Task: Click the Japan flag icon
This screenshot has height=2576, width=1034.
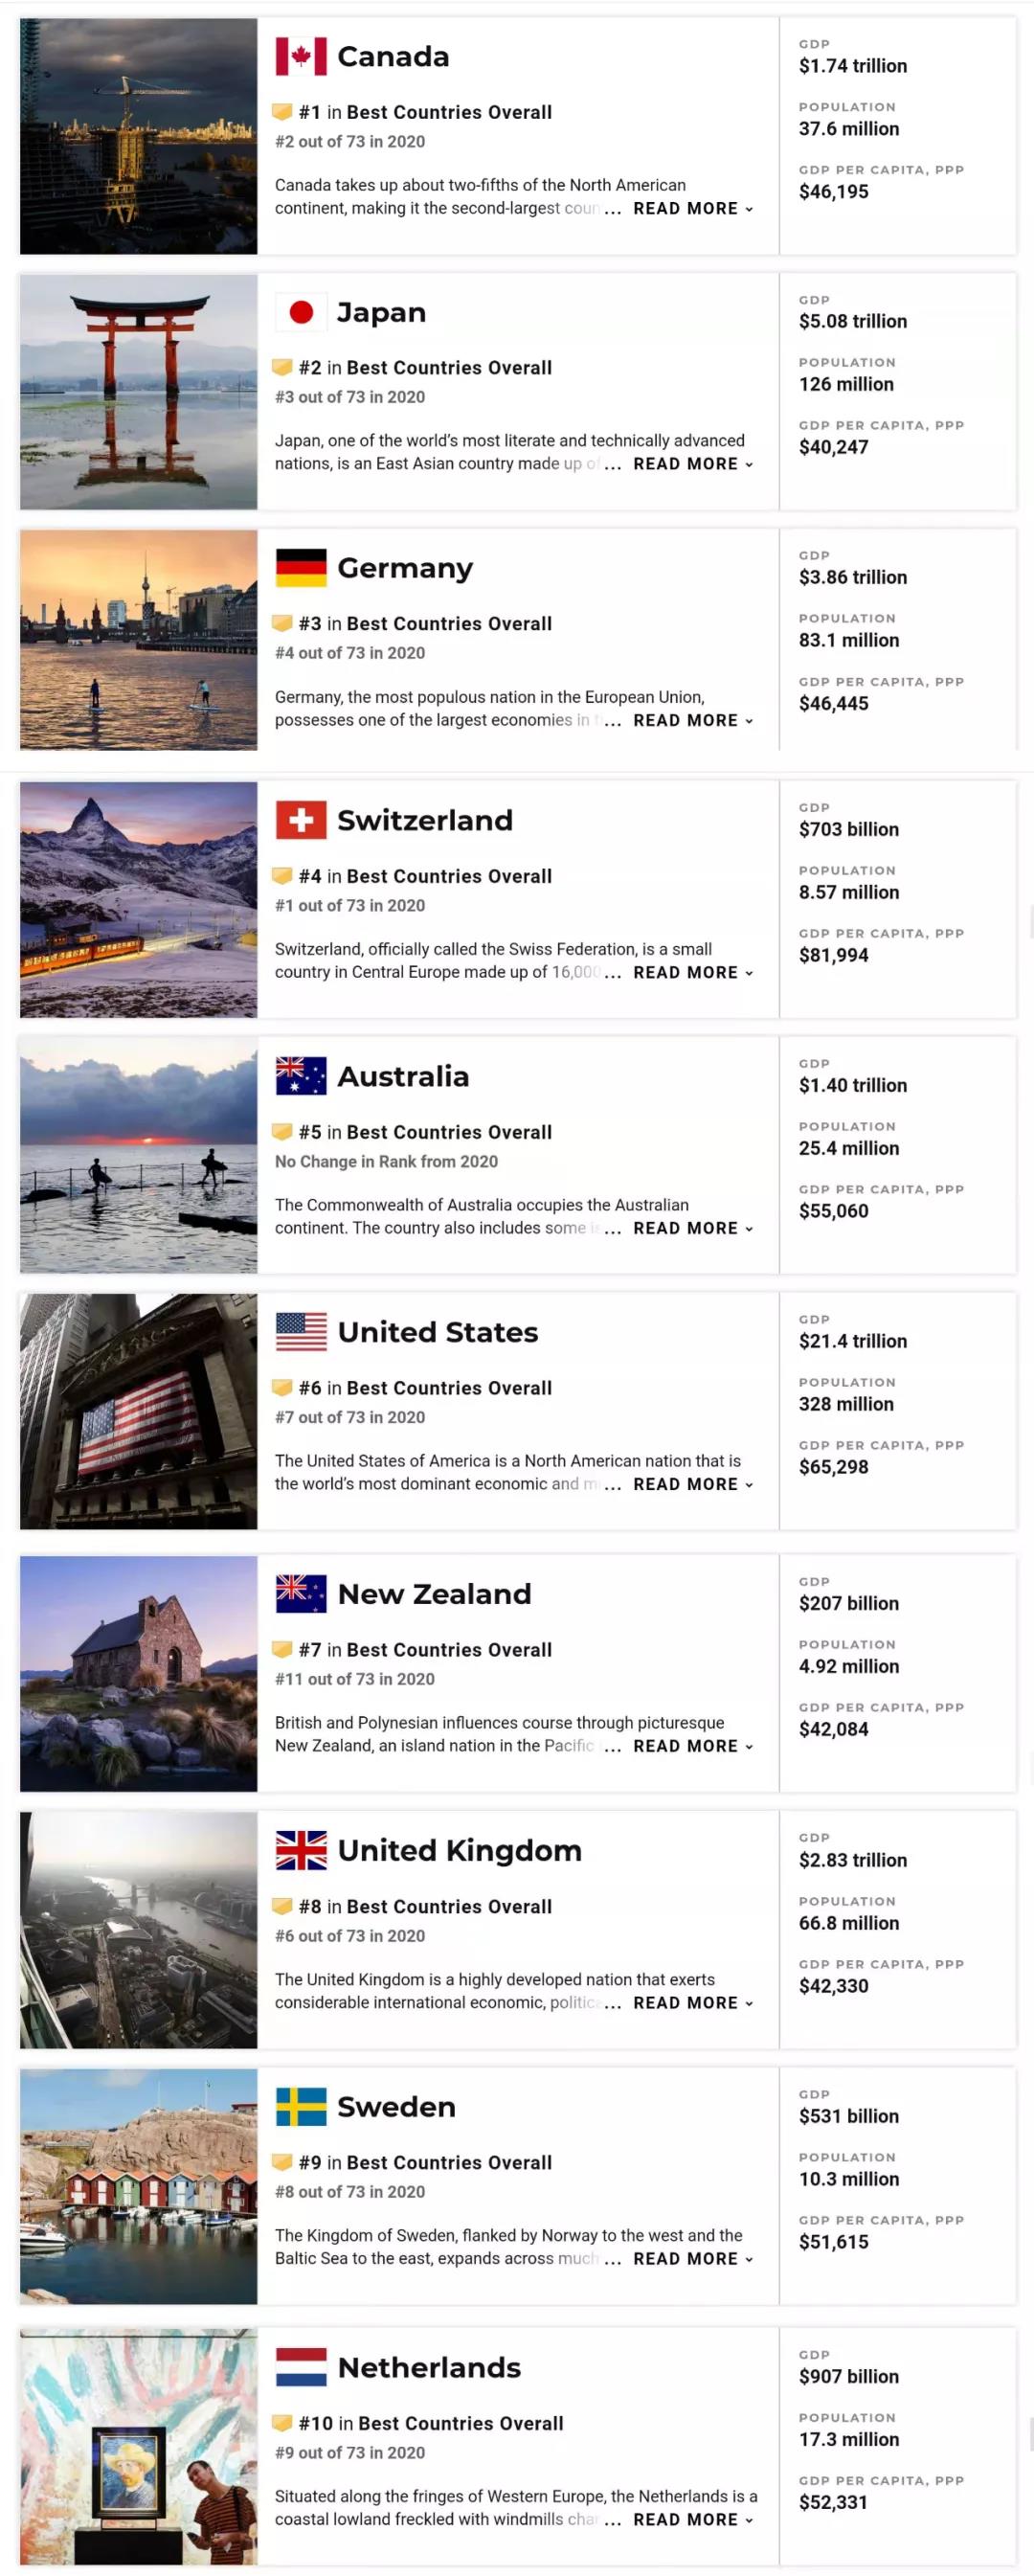Action: click(301, 313)
